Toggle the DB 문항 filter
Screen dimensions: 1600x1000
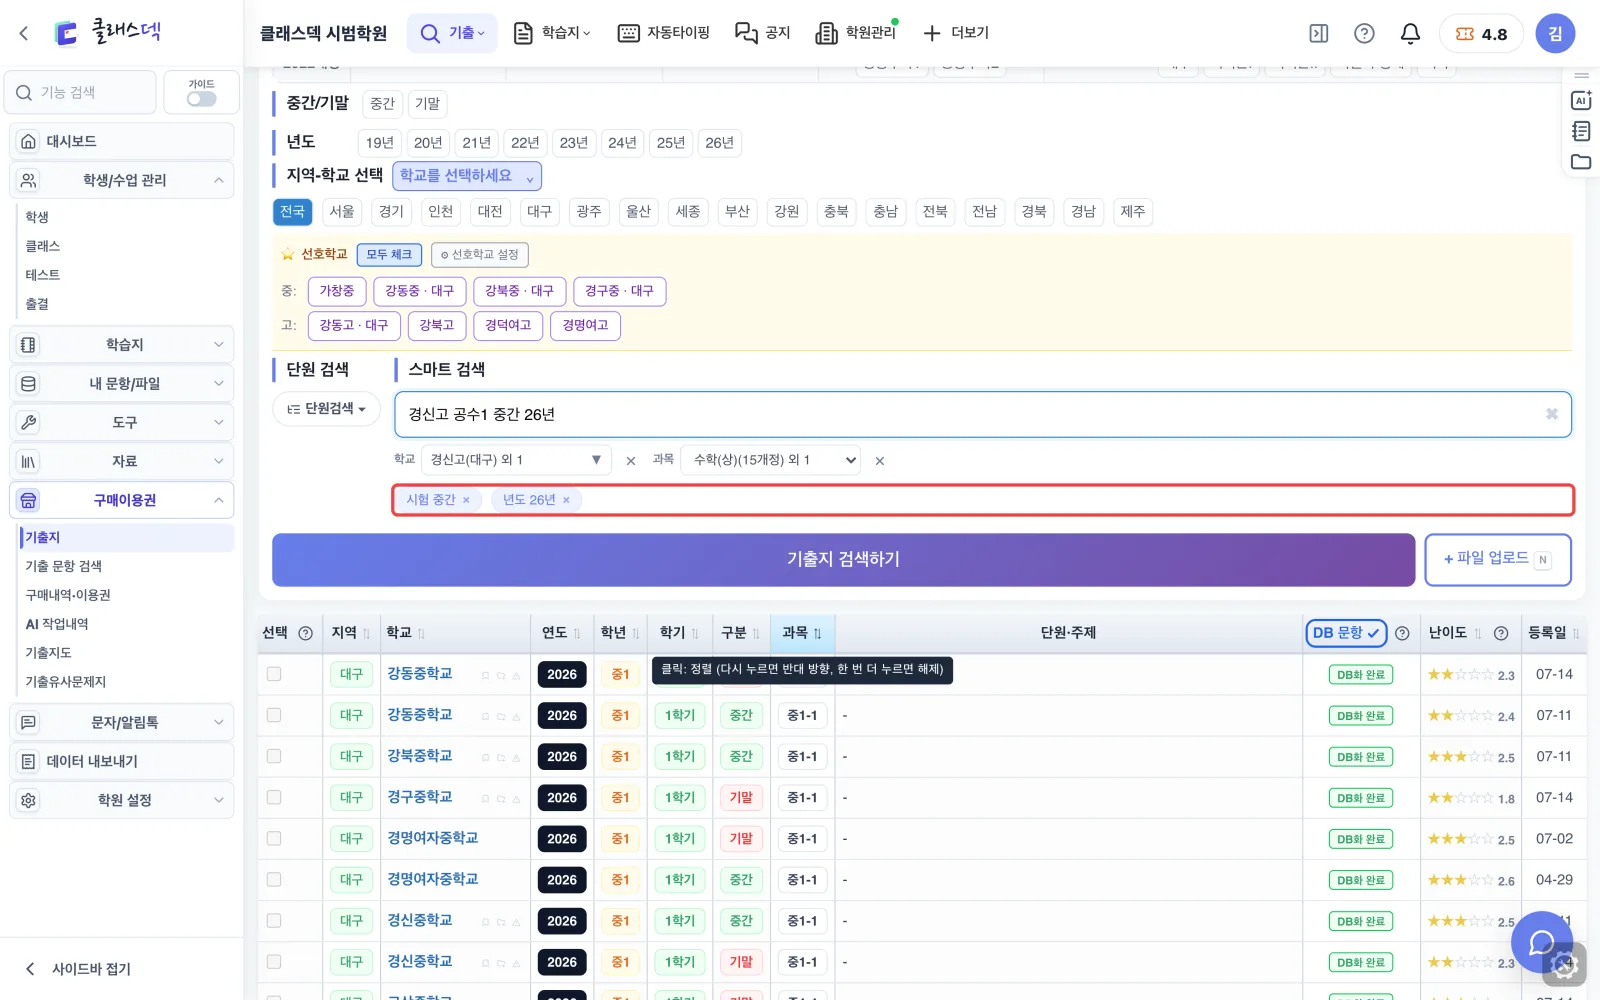[x=1346, y=633]
